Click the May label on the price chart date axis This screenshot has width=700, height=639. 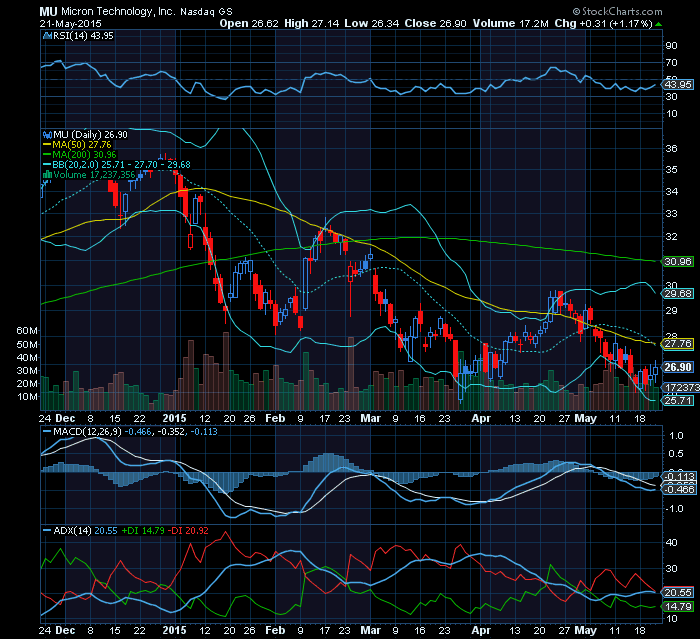(585, 418)
